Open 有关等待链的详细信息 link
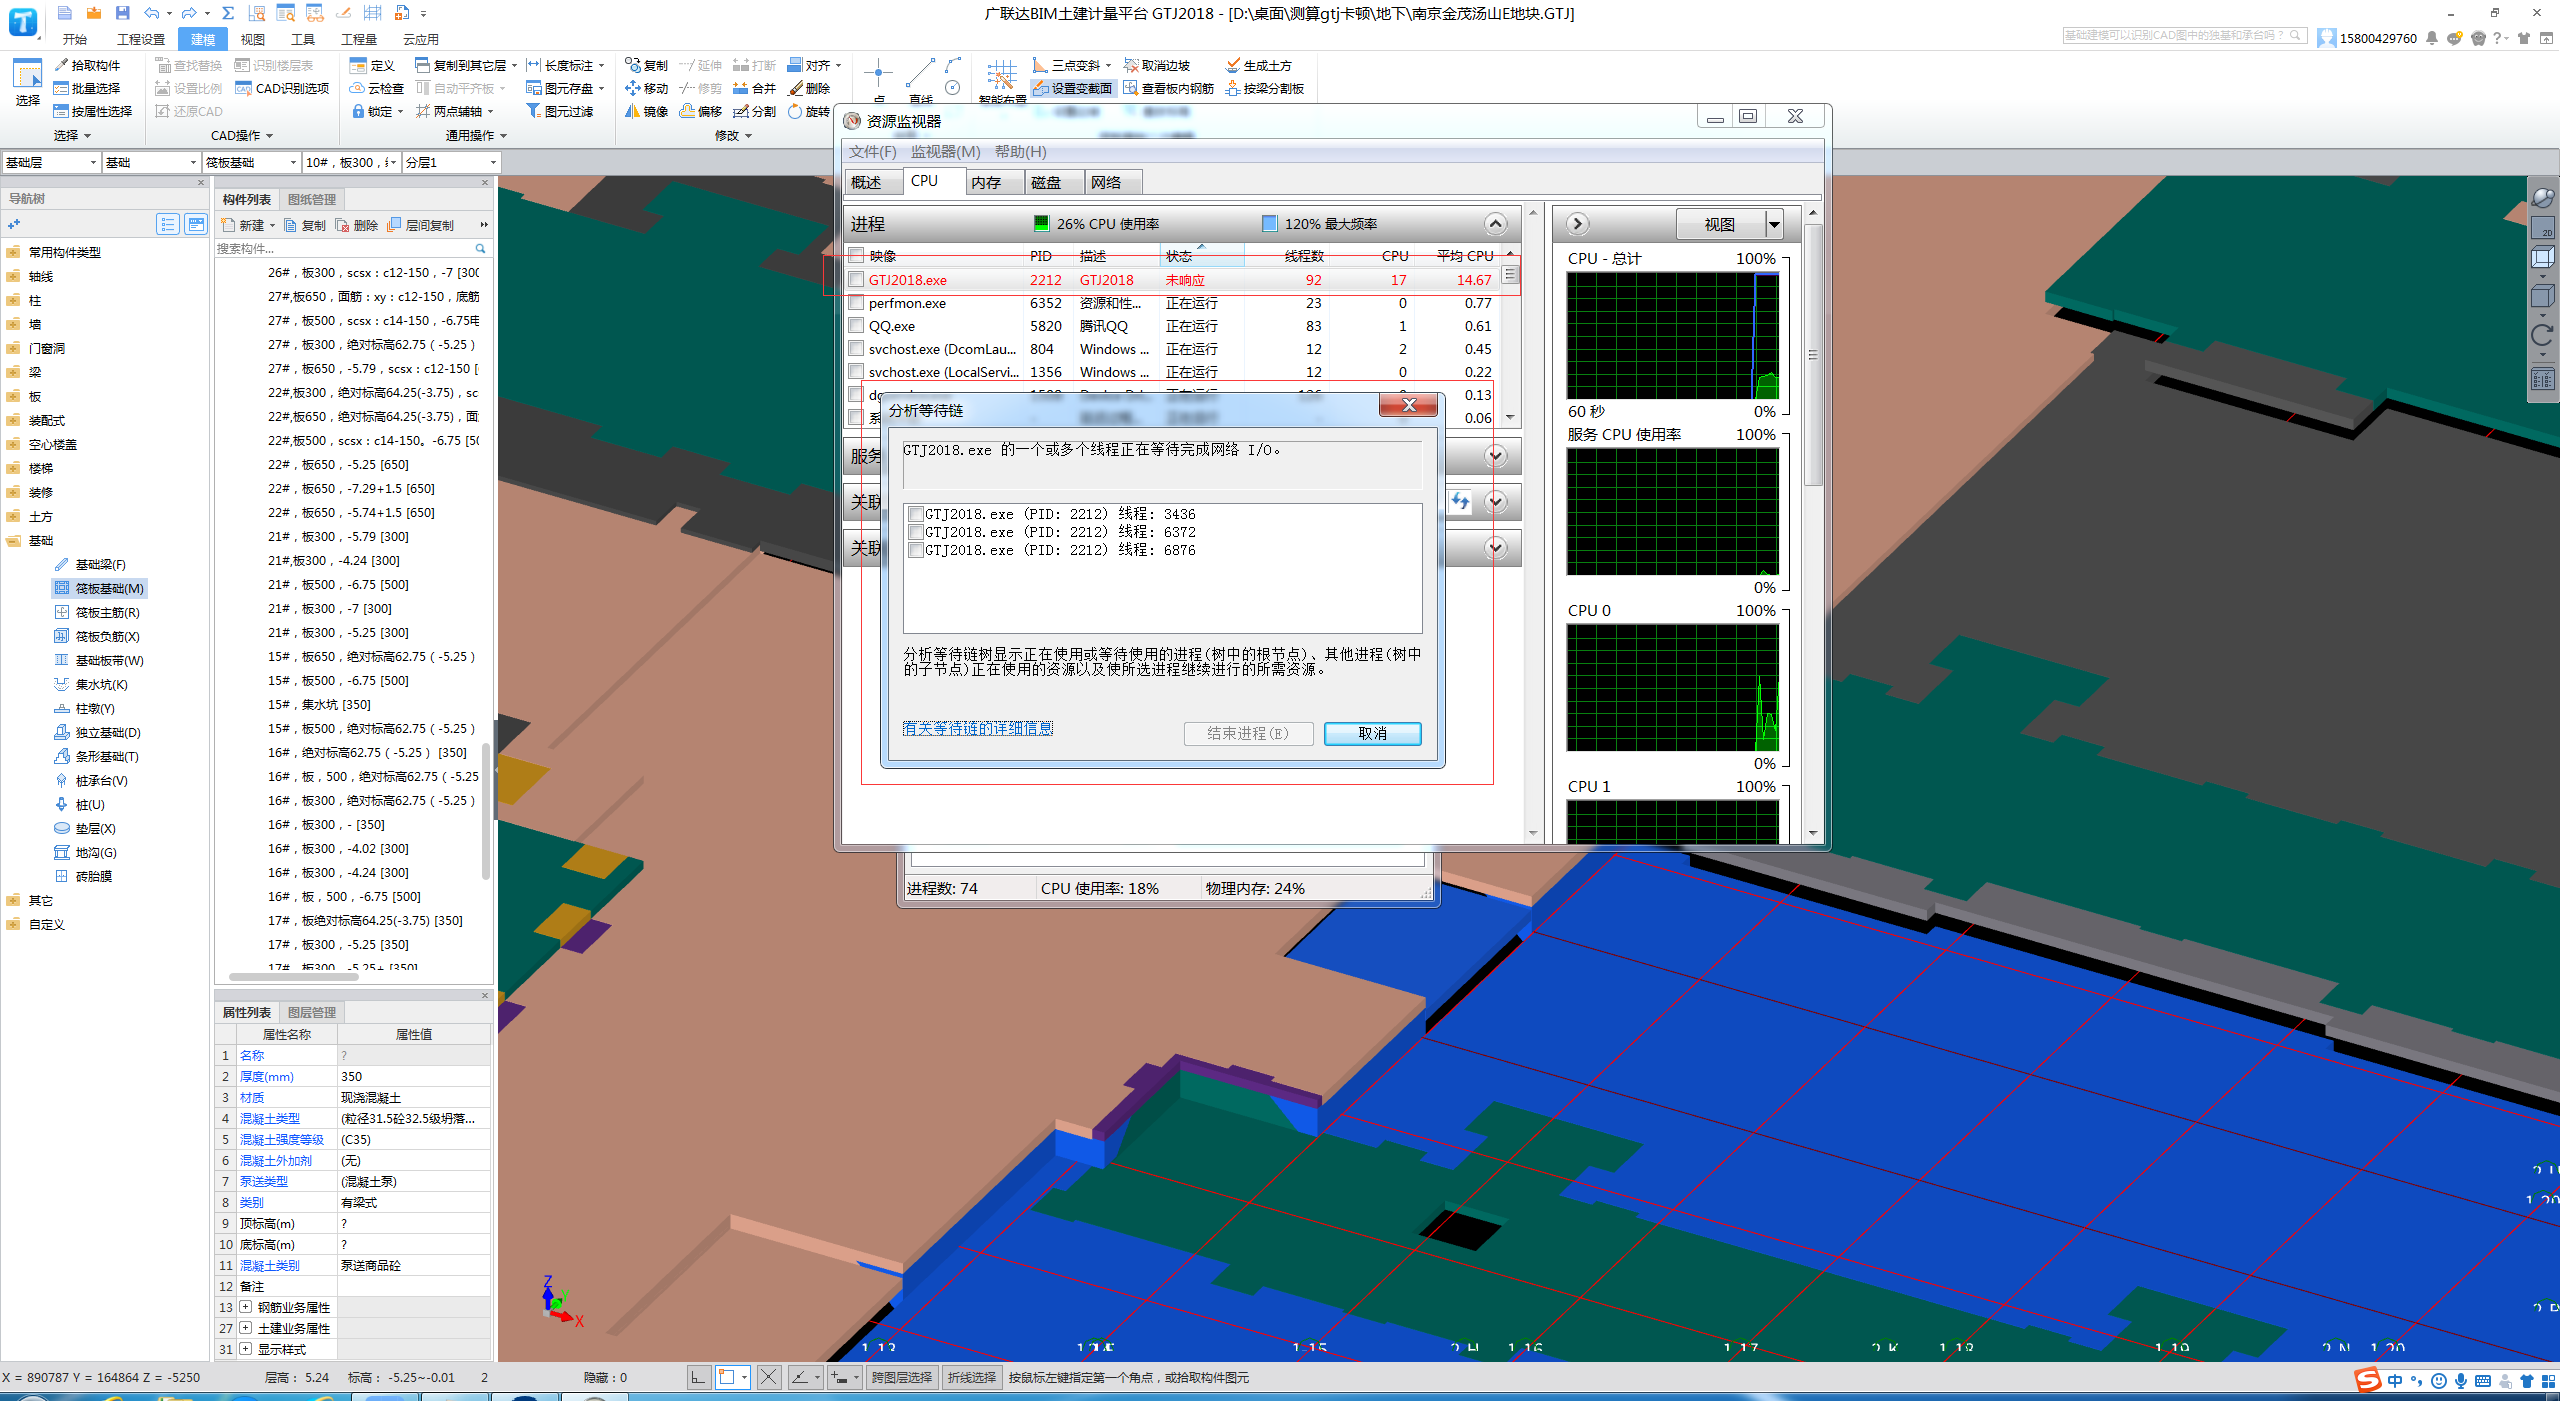 [x=977, y=728]
